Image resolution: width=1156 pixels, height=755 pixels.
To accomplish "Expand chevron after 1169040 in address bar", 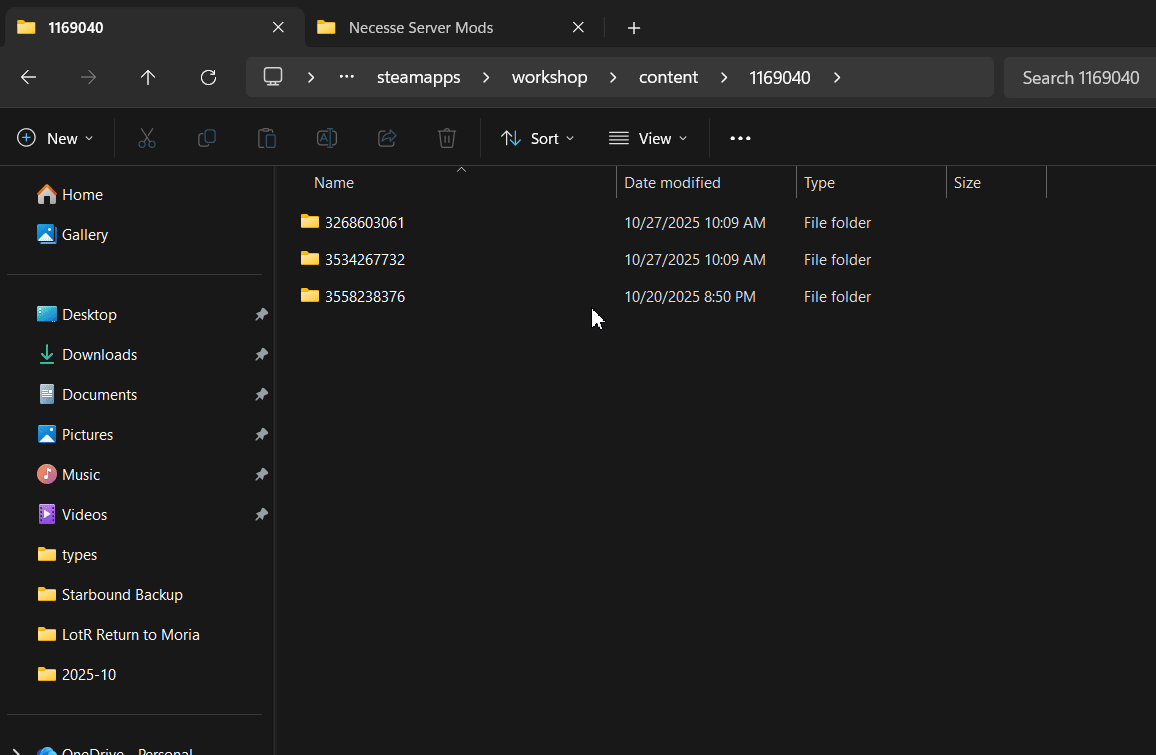I will click(836, 77).
